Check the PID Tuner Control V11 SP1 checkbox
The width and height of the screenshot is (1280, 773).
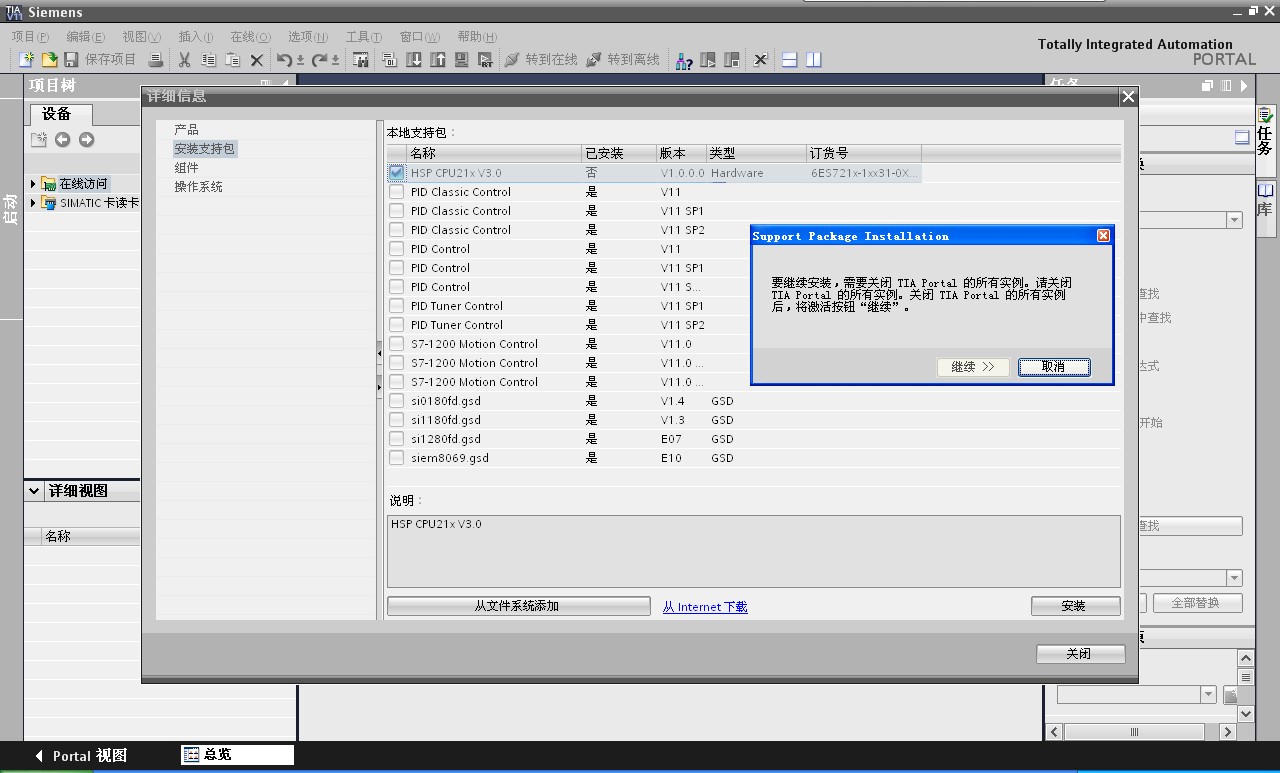397,306
